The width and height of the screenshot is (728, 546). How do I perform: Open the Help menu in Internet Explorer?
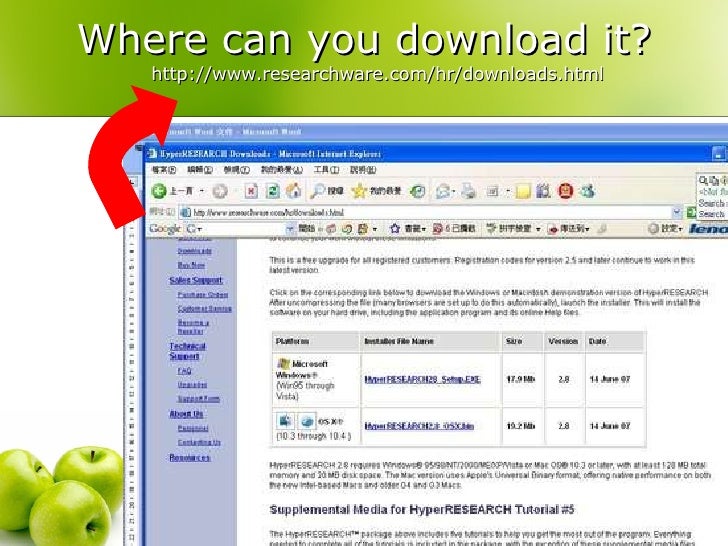(363, 170)
